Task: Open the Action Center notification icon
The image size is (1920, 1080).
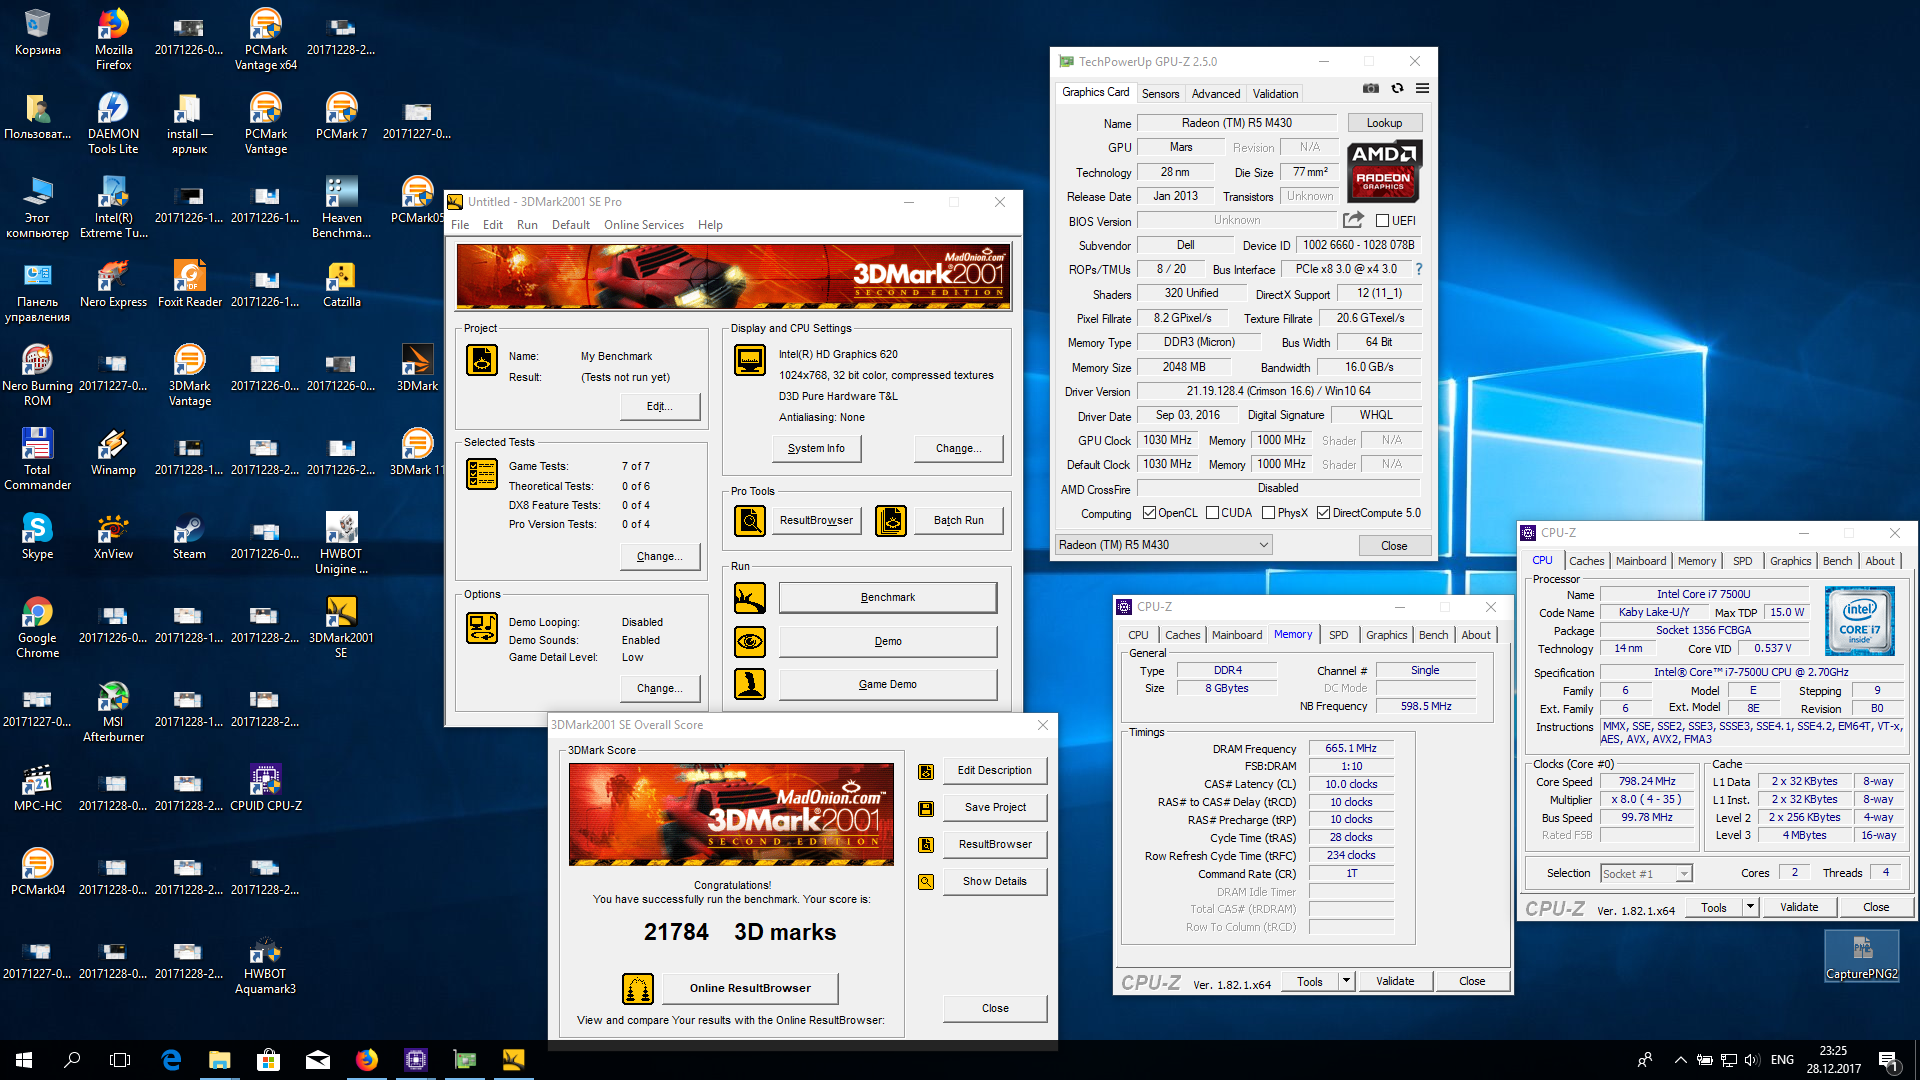Action: [1888, 1060]
